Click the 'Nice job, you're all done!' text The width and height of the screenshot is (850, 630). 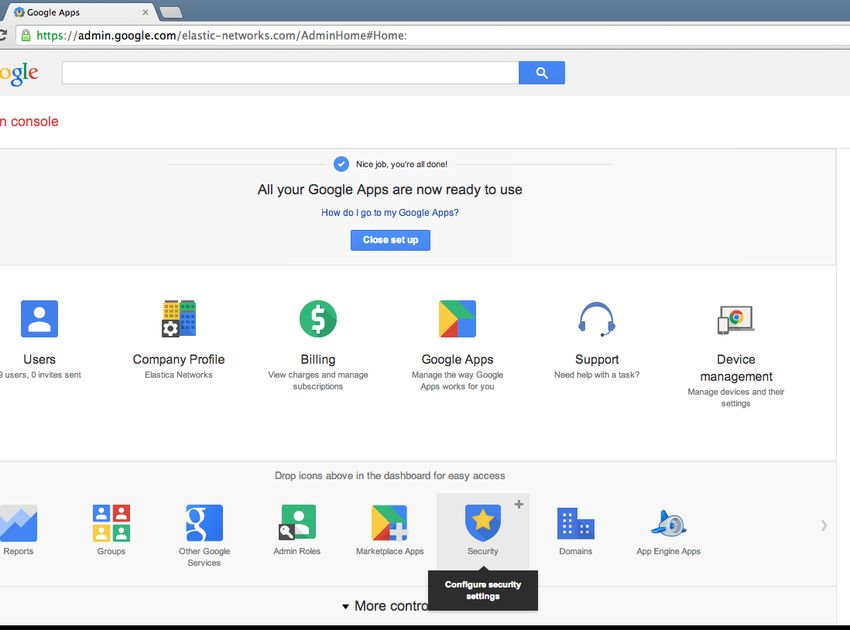click(402, 164)
